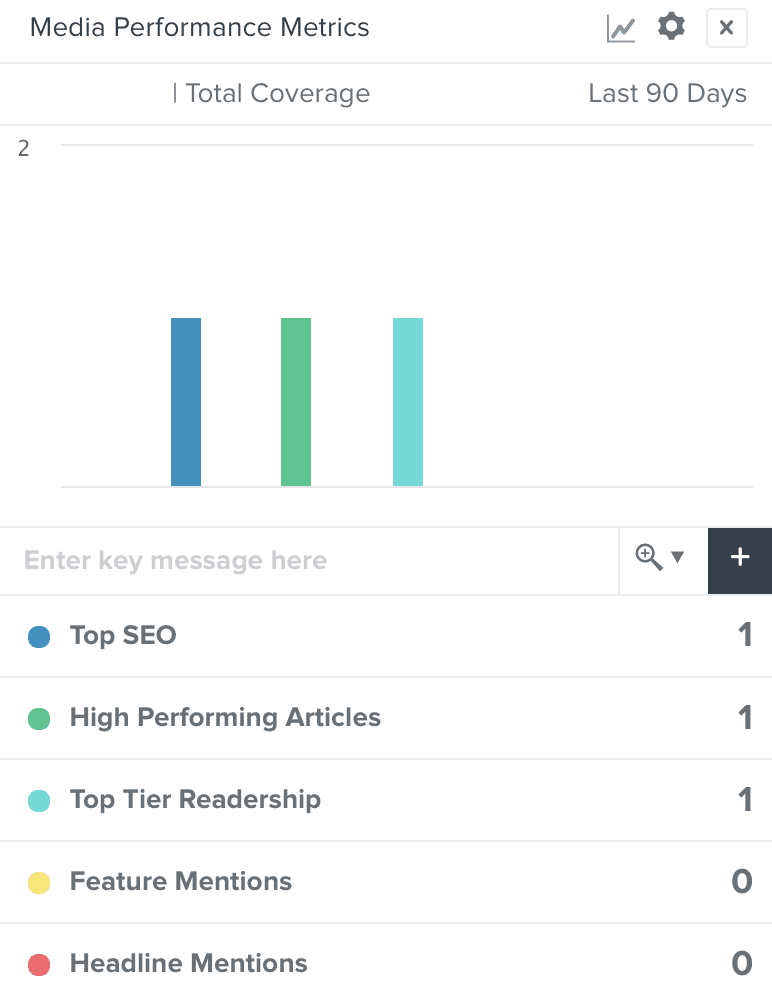
Task: Click the Total Coverage metric label
Action: (x=277, y=93)
